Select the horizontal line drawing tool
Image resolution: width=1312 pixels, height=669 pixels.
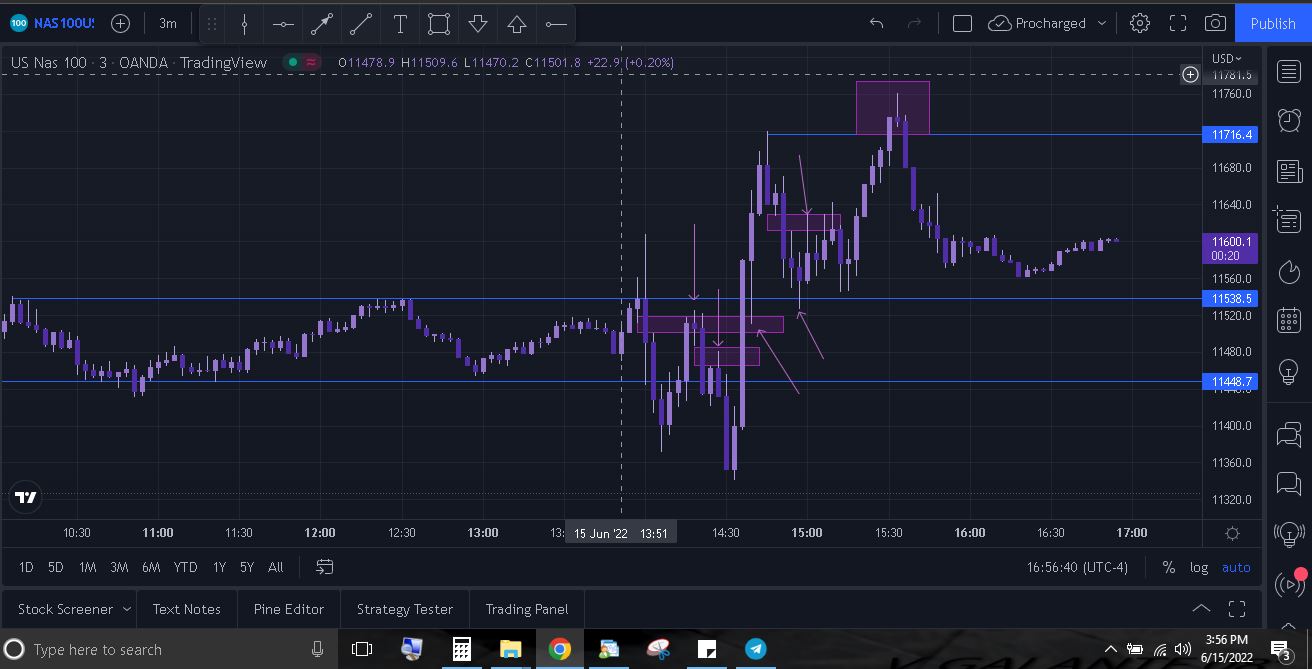click(283, 23)
